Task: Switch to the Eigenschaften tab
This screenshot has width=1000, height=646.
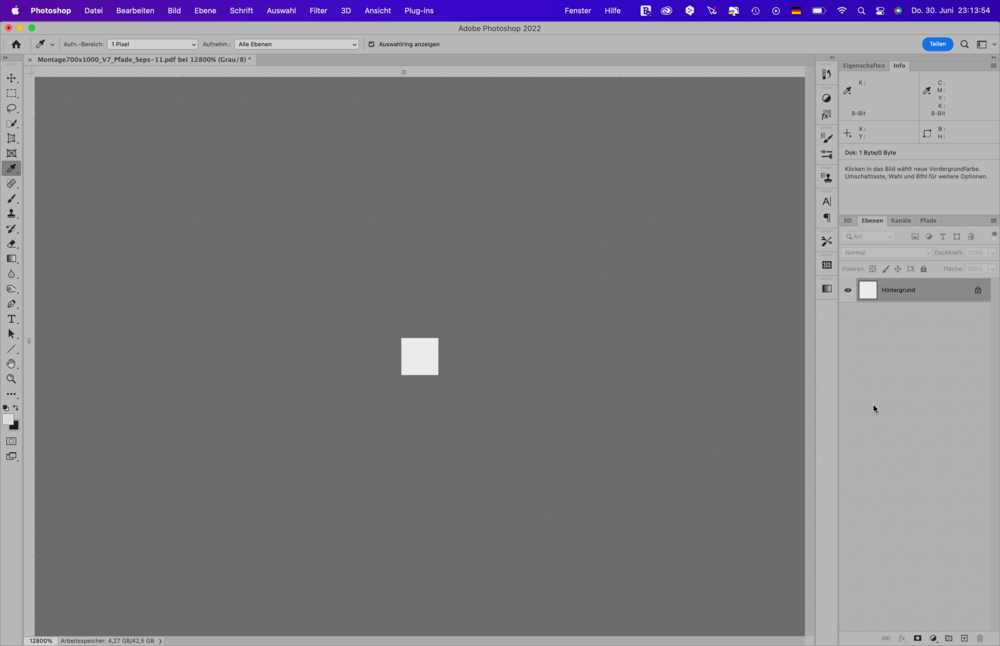Action: coord(864,66)
